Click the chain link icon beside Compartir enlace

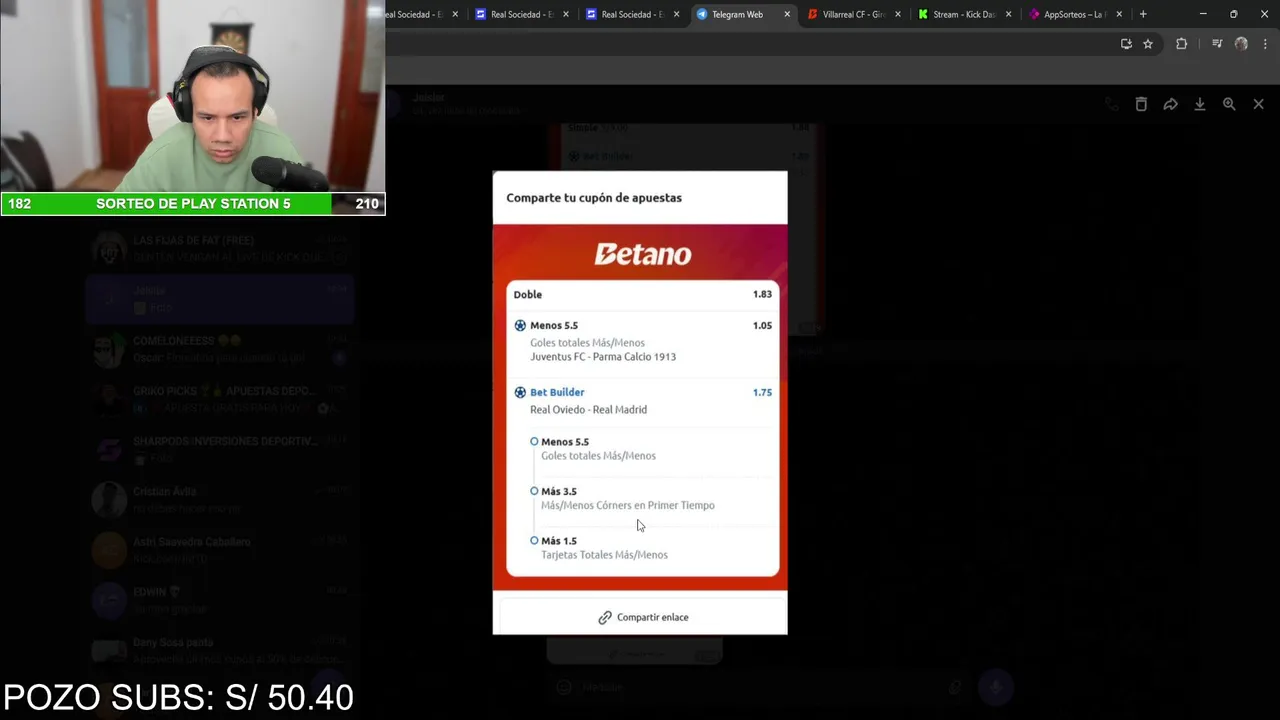(x=605, y=617)
